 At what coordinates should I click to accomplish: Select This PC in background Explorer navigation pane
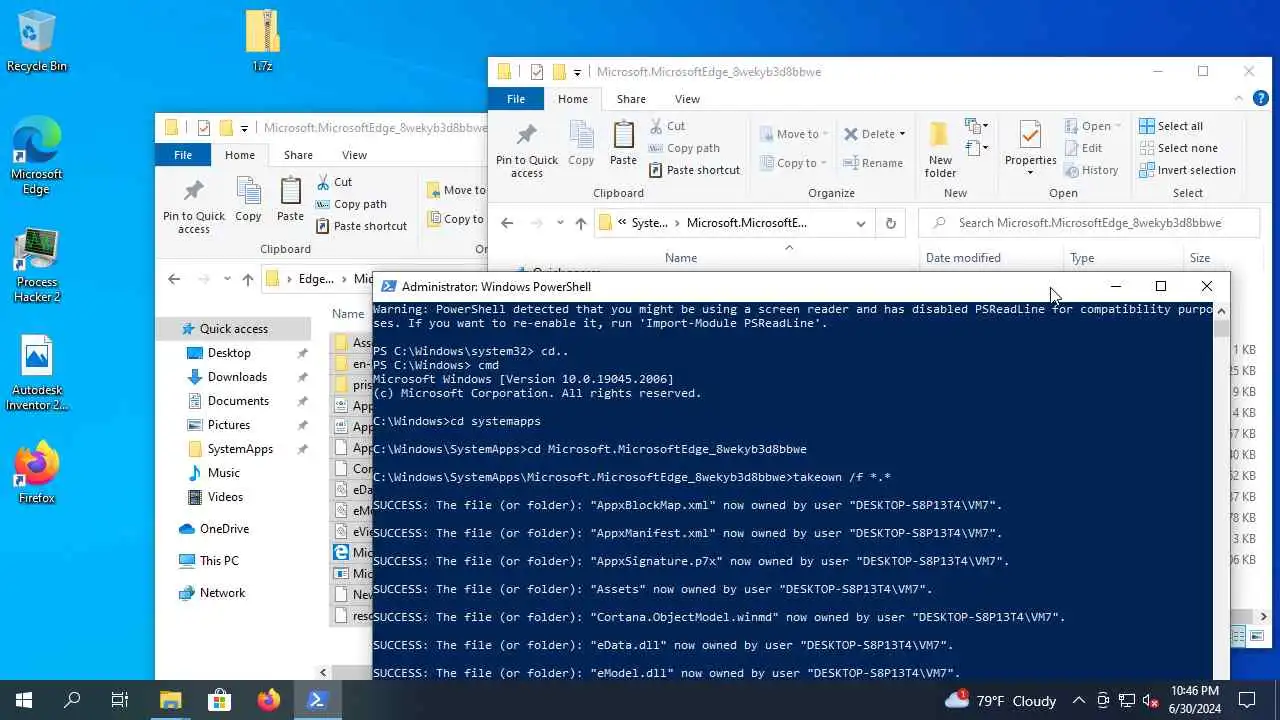pos(219,561)
